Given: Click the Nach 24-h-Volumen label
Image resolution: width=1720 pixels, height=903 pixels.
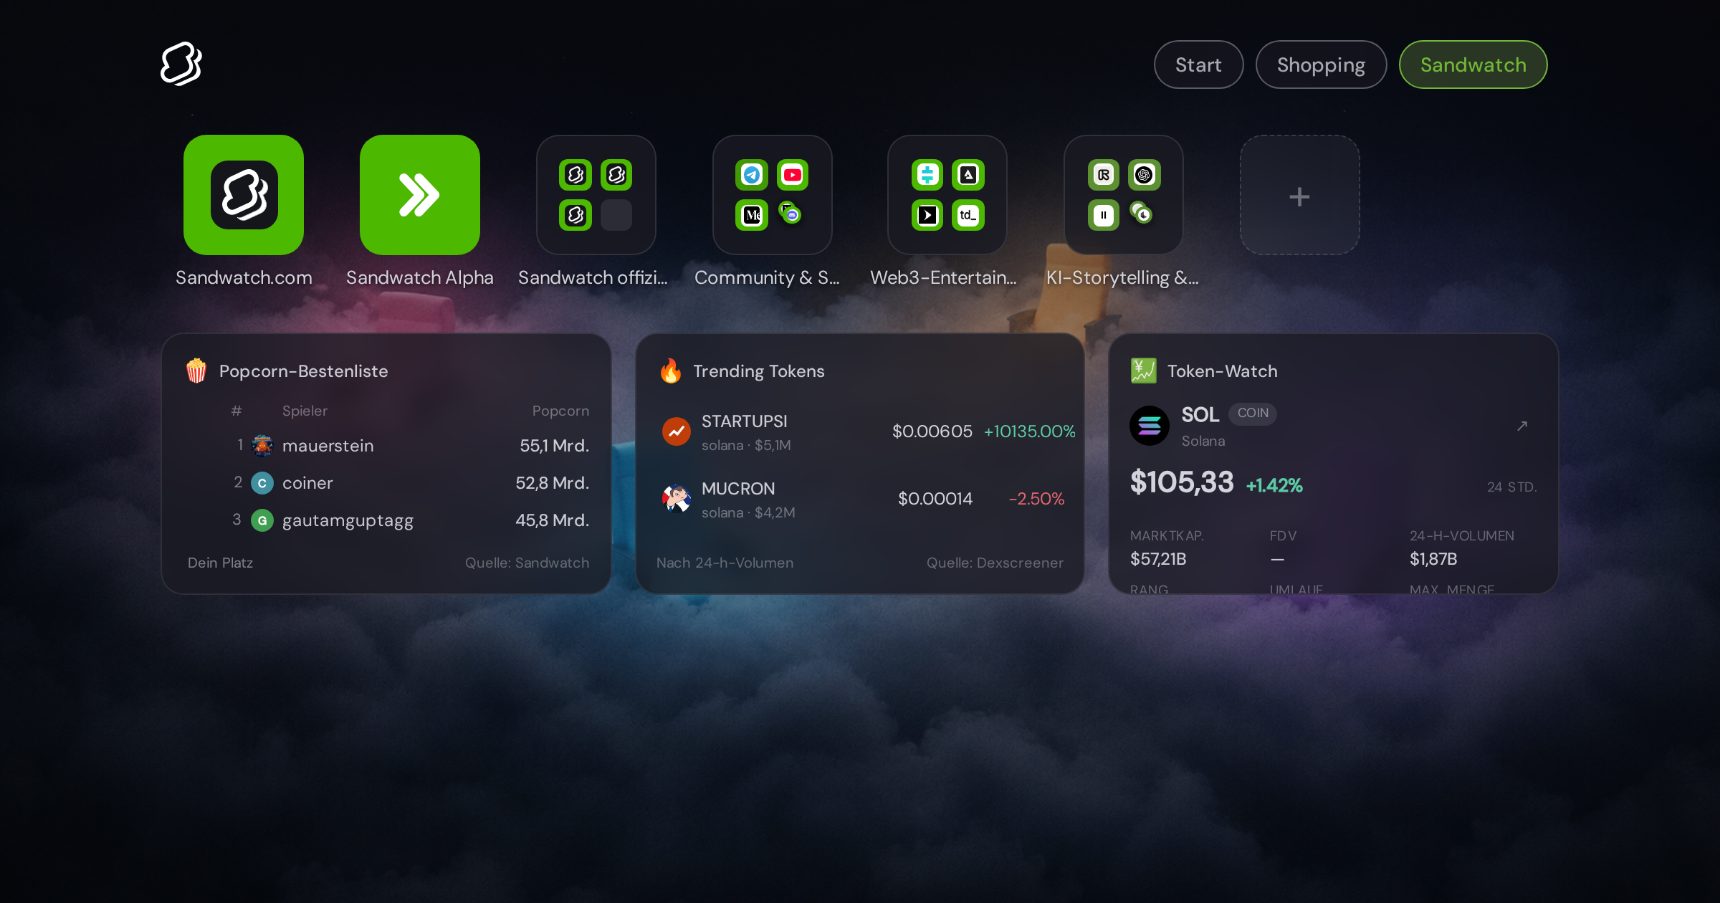Looking at the screenshot, I should (725, 563).
